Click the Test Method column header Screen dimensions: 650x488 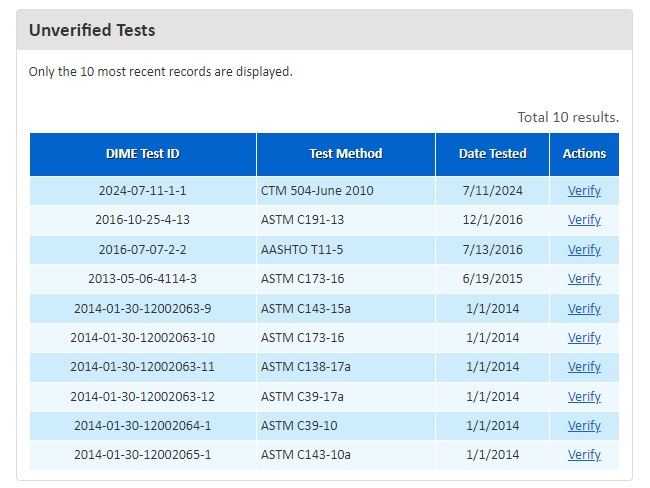point(346,154)
